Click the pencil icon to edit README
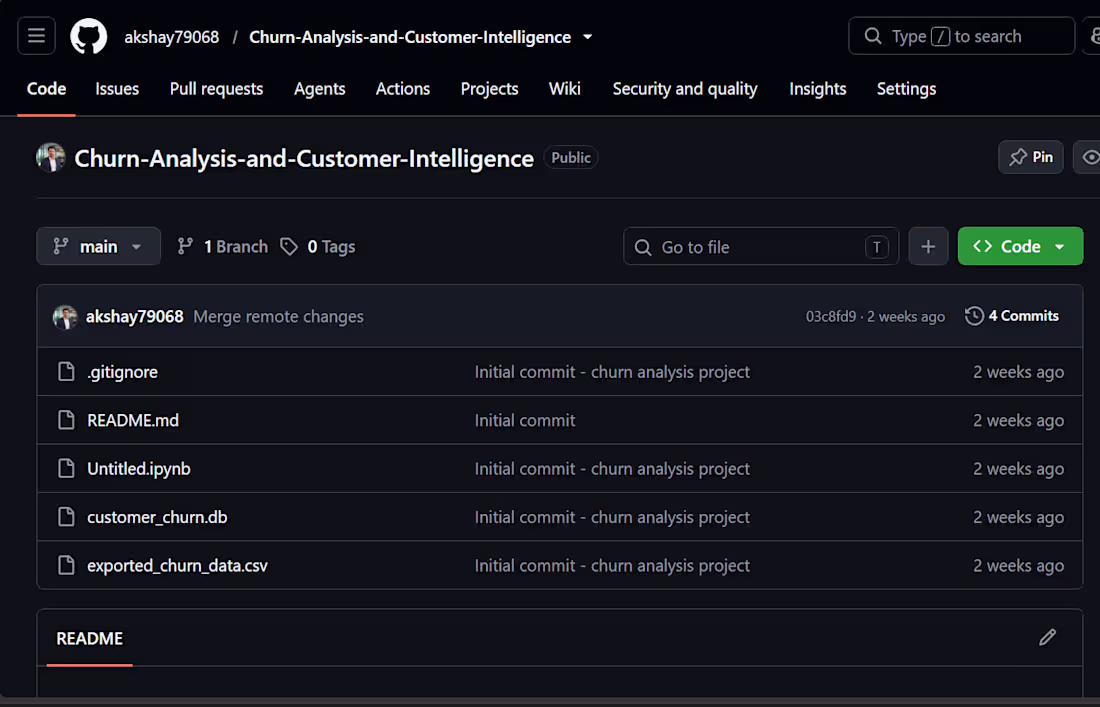The height and width of the screenshot is (707, 1100). coord(1047,637)
